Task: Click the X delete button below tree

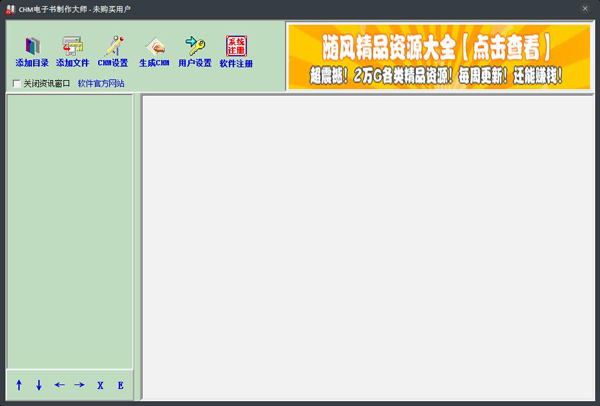Action: click(x=100, y=385)
